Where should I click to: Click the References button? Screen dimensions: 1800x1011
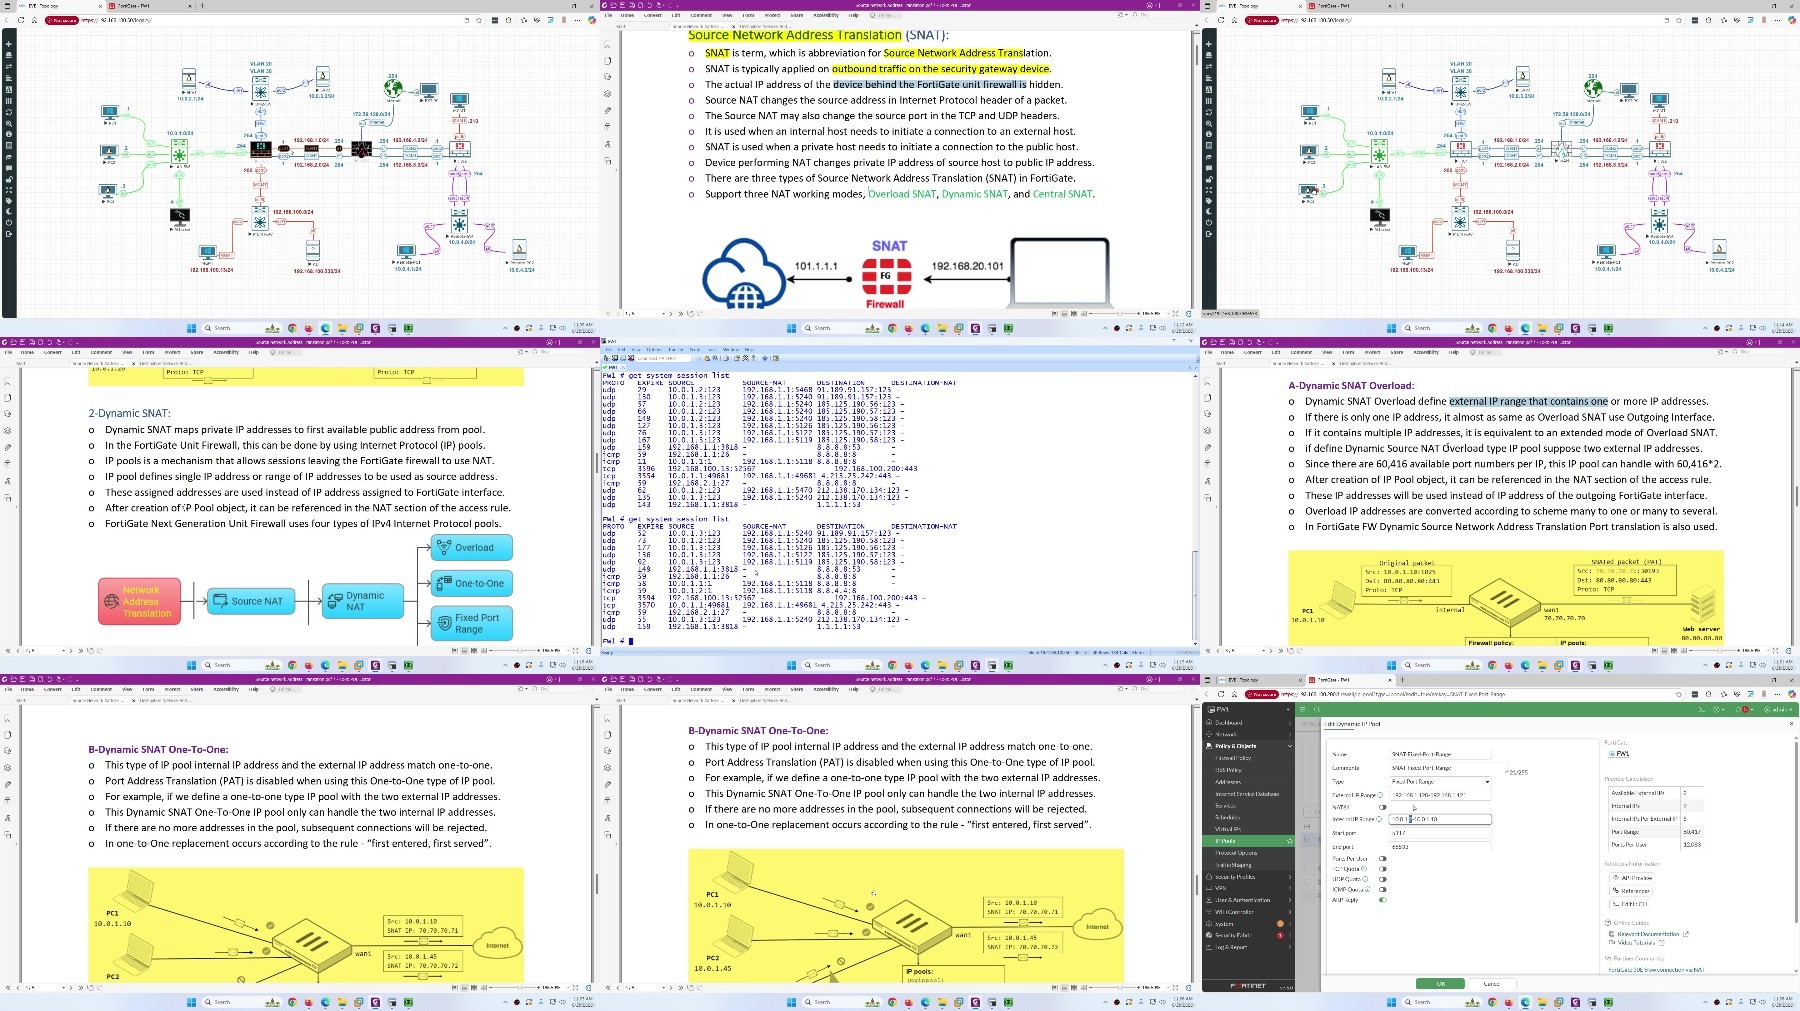1630,891
